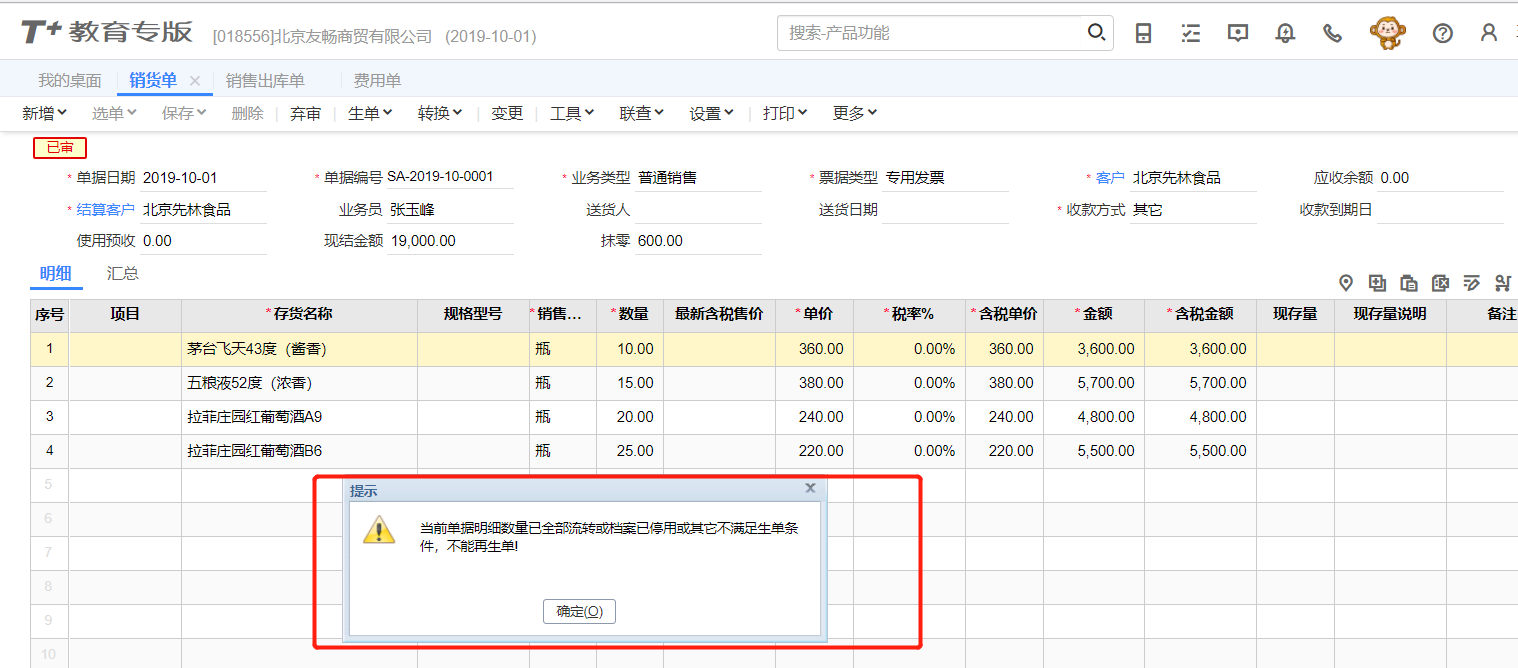The width and height of the screenshot is (1518, 668).
Task: Click 确定(O) in the prompt dialog
Action: (x=579, y=611)
